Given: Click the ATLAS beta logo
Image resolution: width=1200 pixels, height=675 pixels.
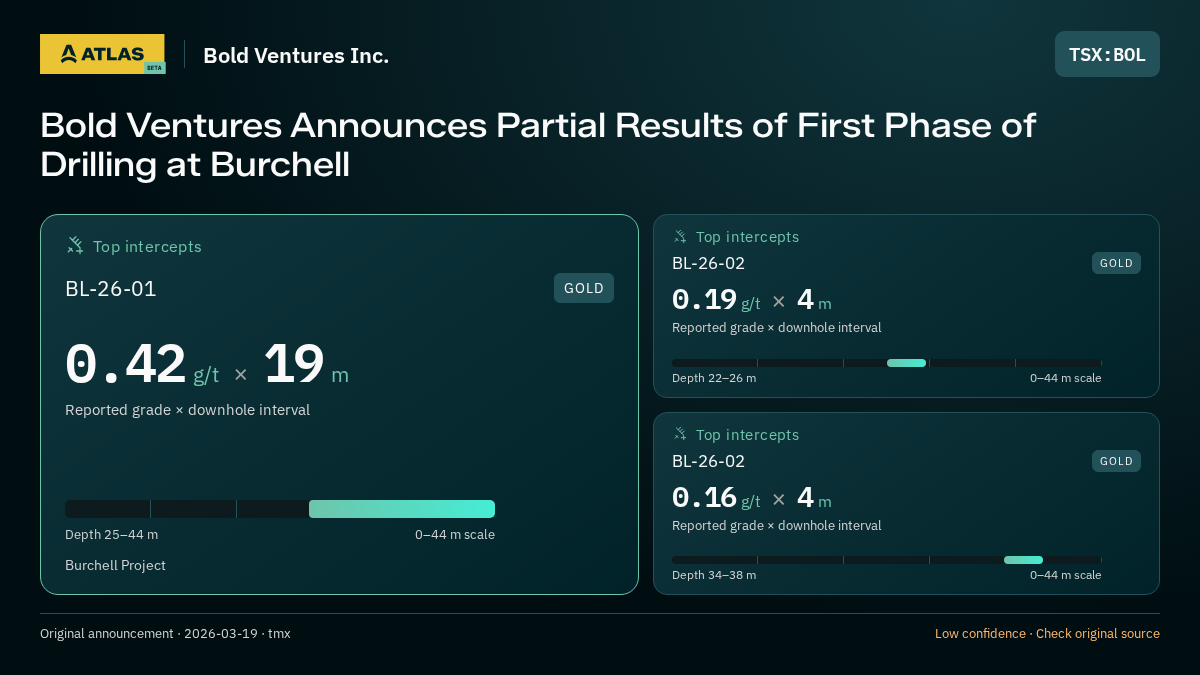Looking at the screenshot, I should click(102, 54).
